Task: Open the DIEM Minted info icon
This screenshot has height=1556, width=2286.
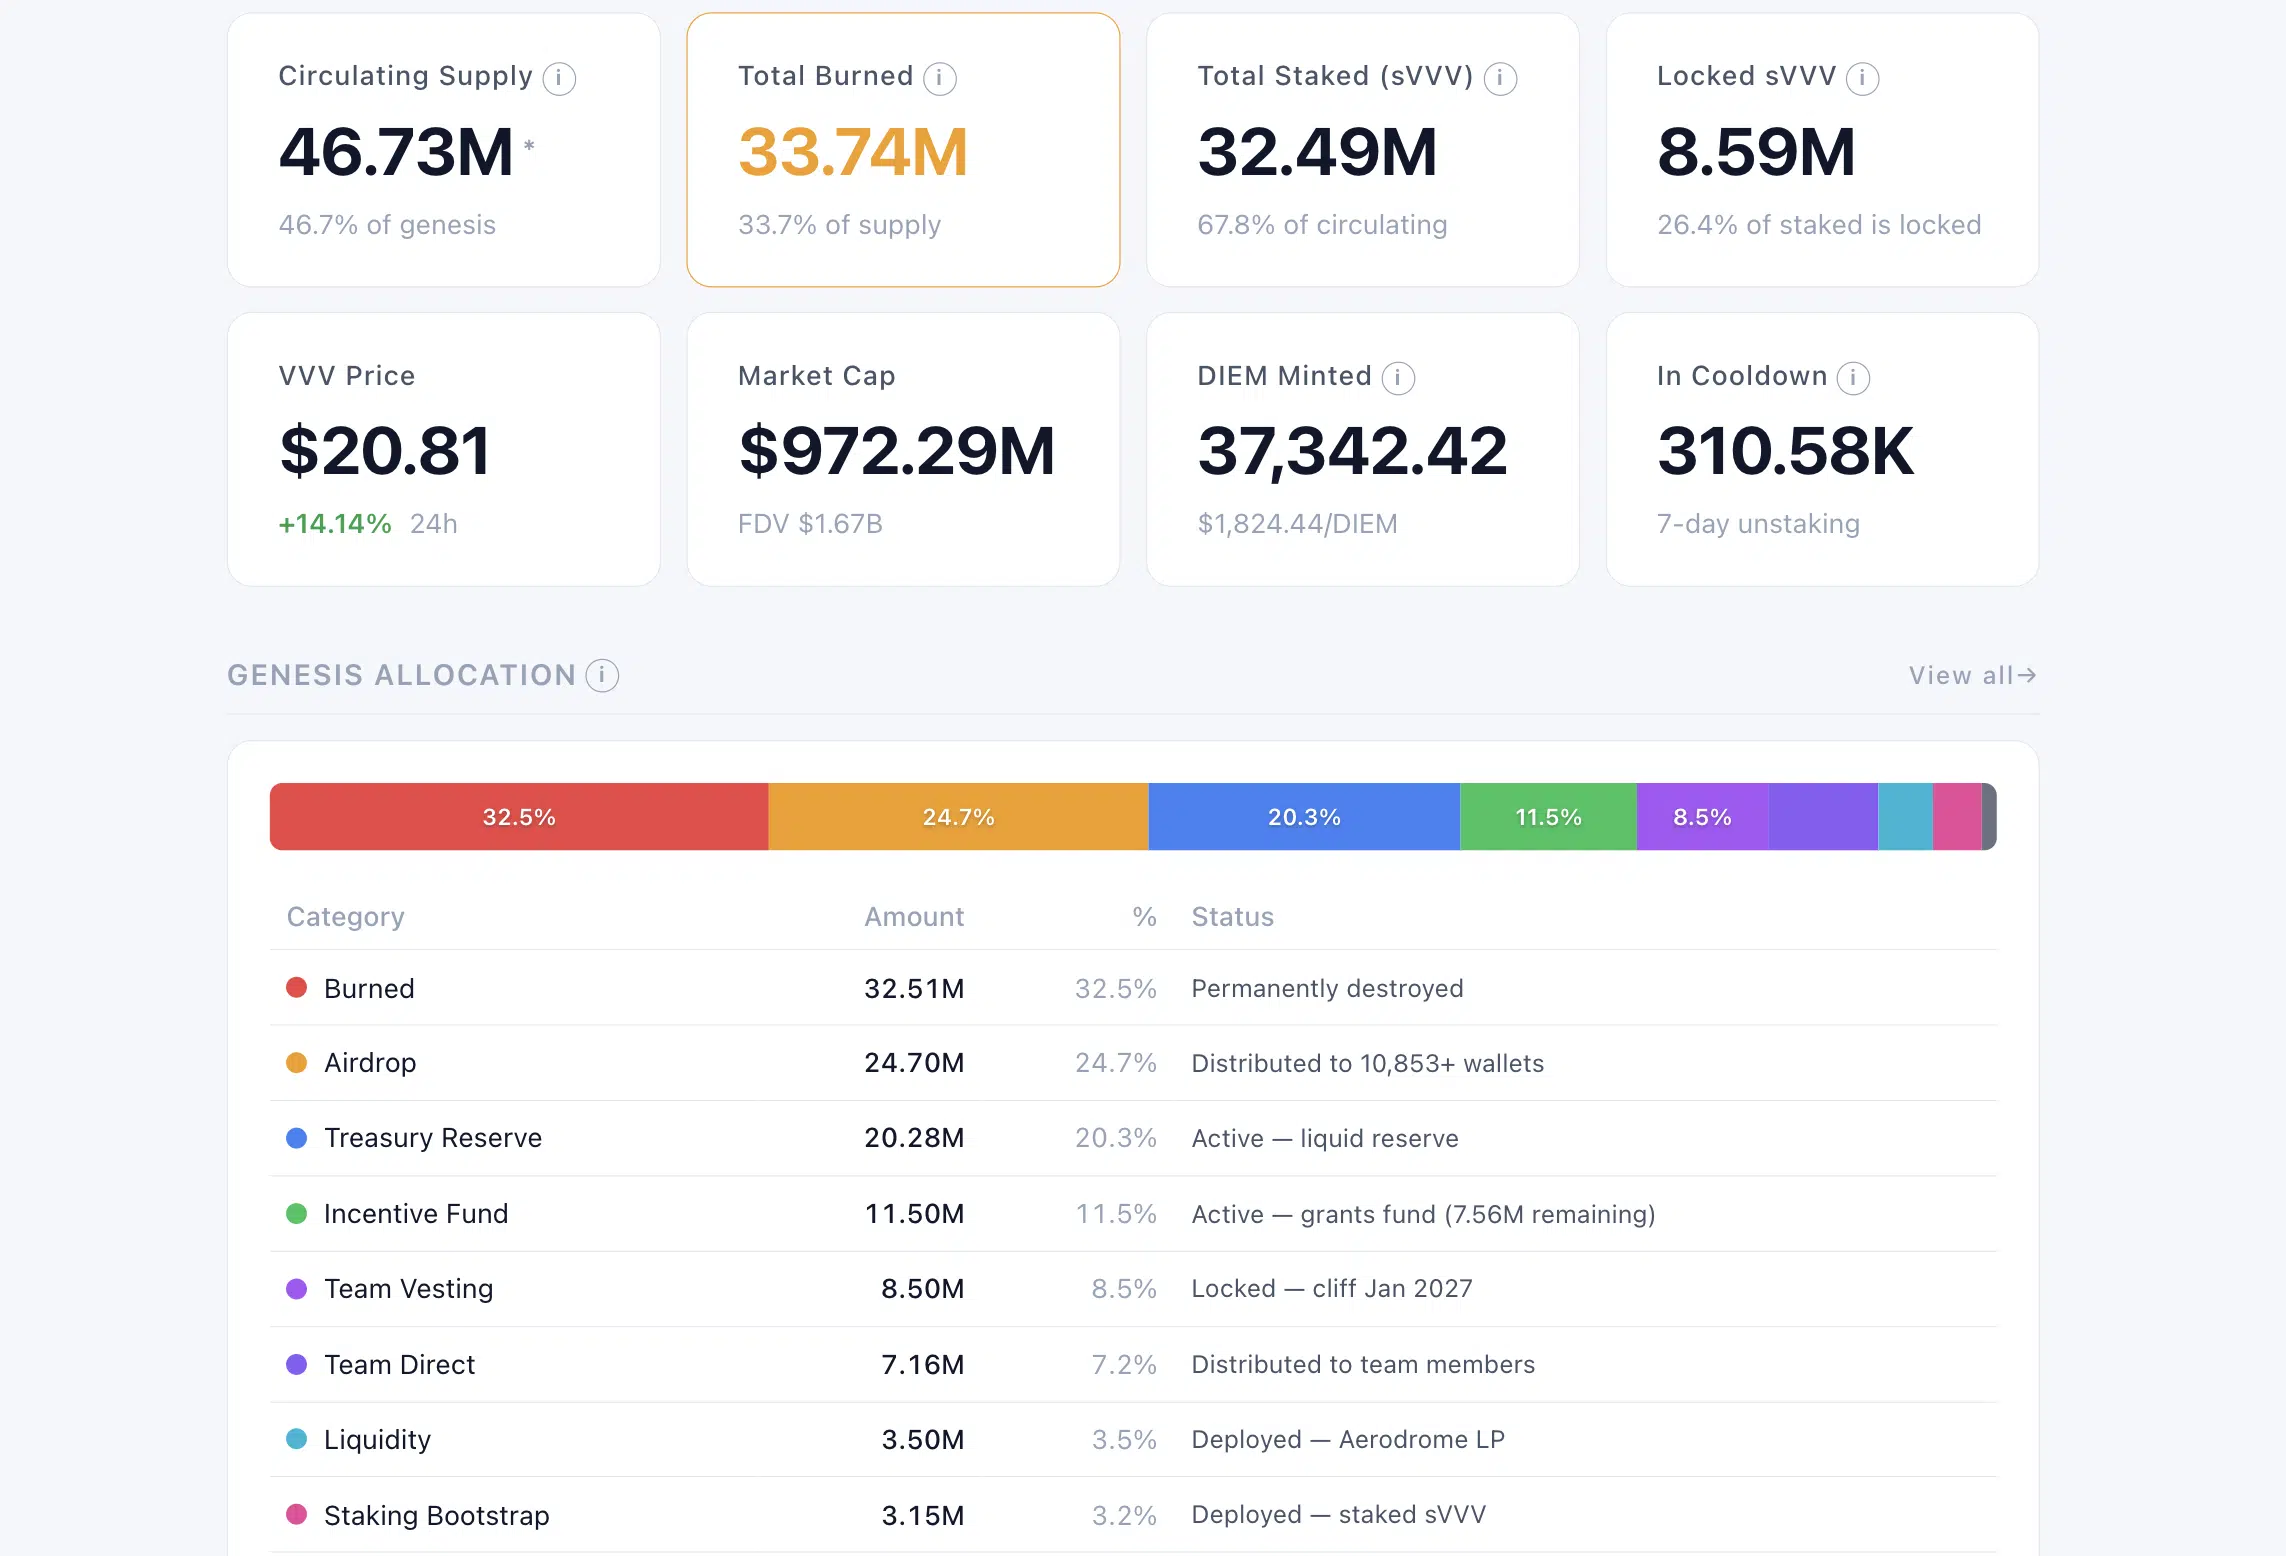Action: click(1398, 378)
